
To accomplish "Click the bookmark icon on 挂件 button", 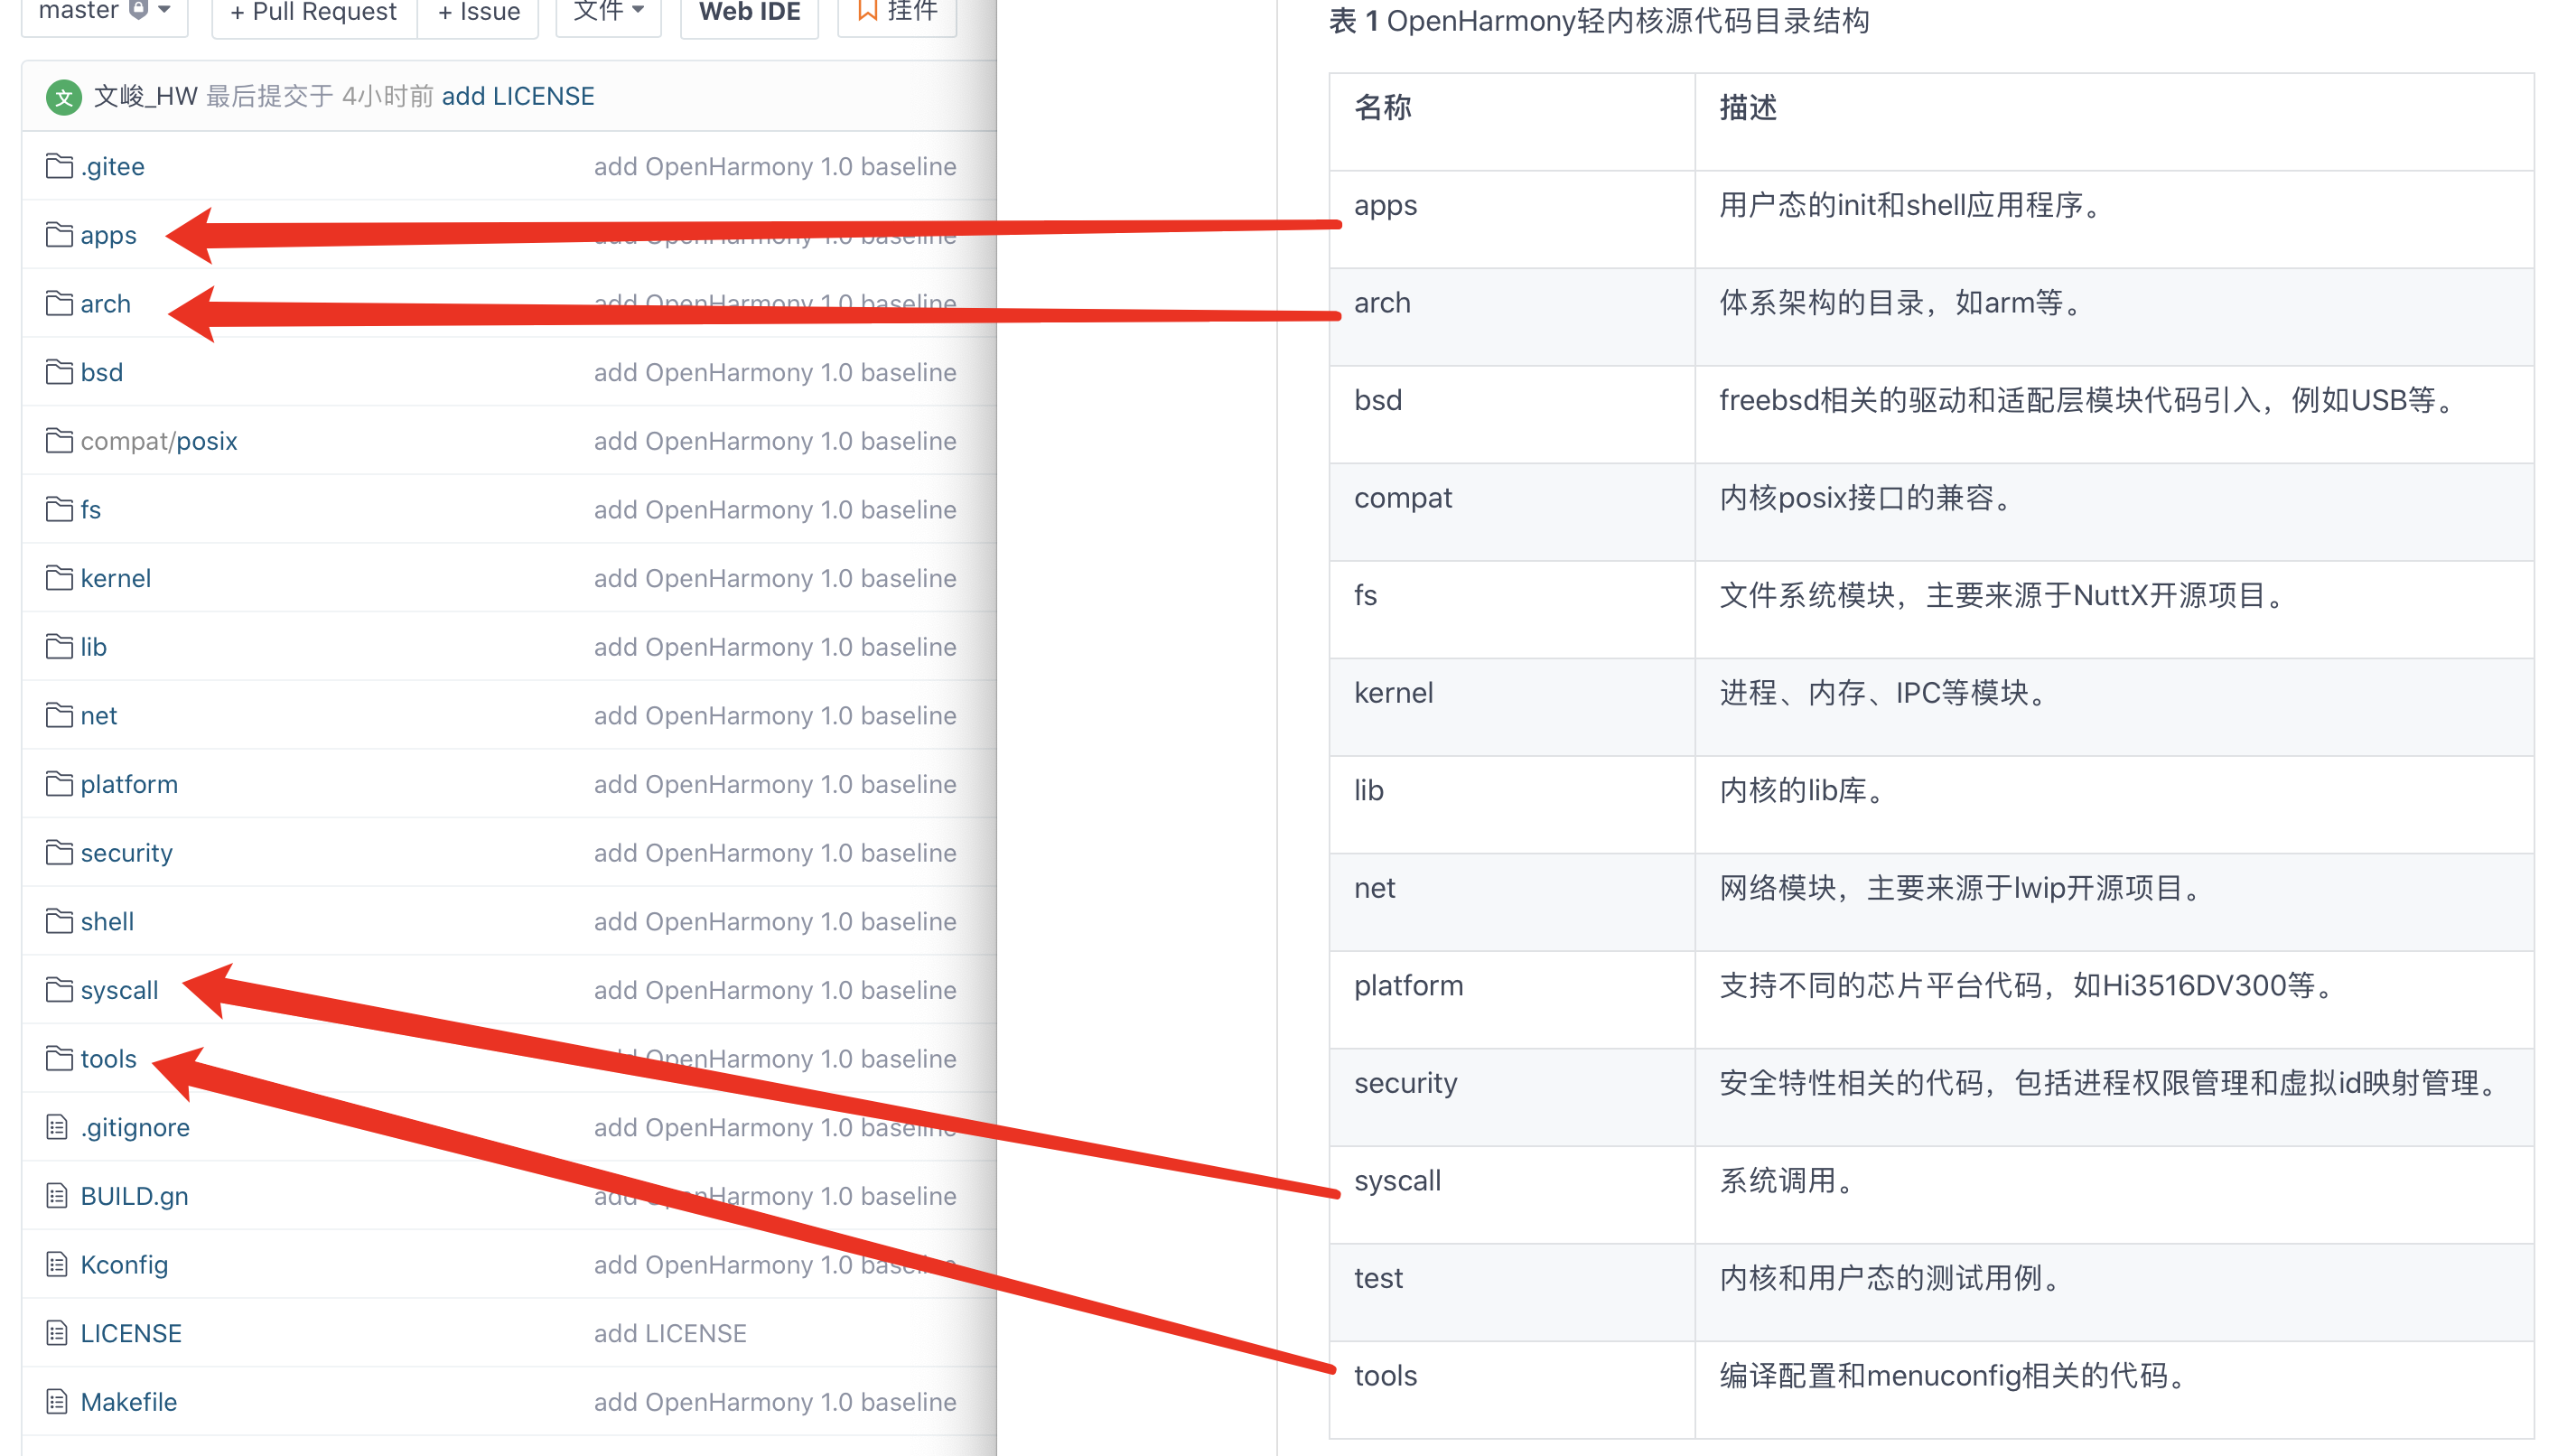I will point(868,10).
